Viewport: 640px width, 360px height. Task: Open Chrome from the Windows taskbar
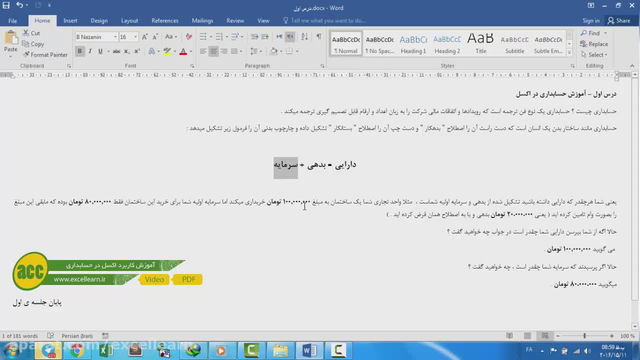point(77,351)
